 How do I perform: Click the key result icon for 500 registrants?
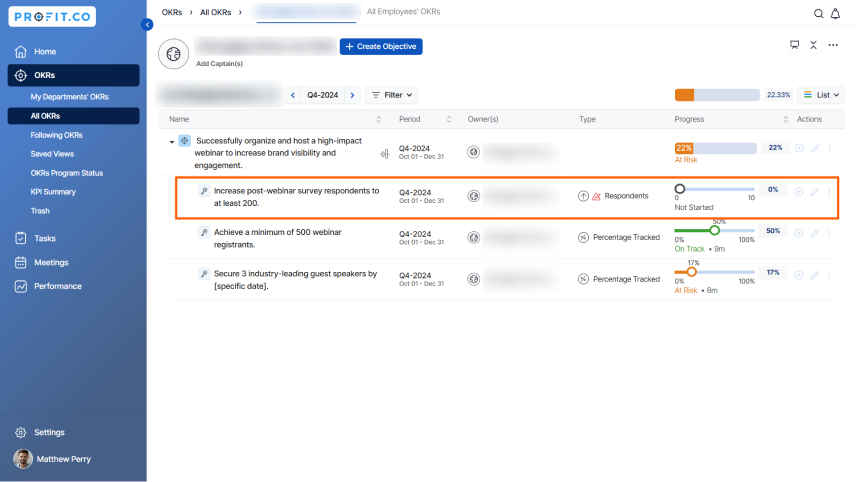coord(204,232)
